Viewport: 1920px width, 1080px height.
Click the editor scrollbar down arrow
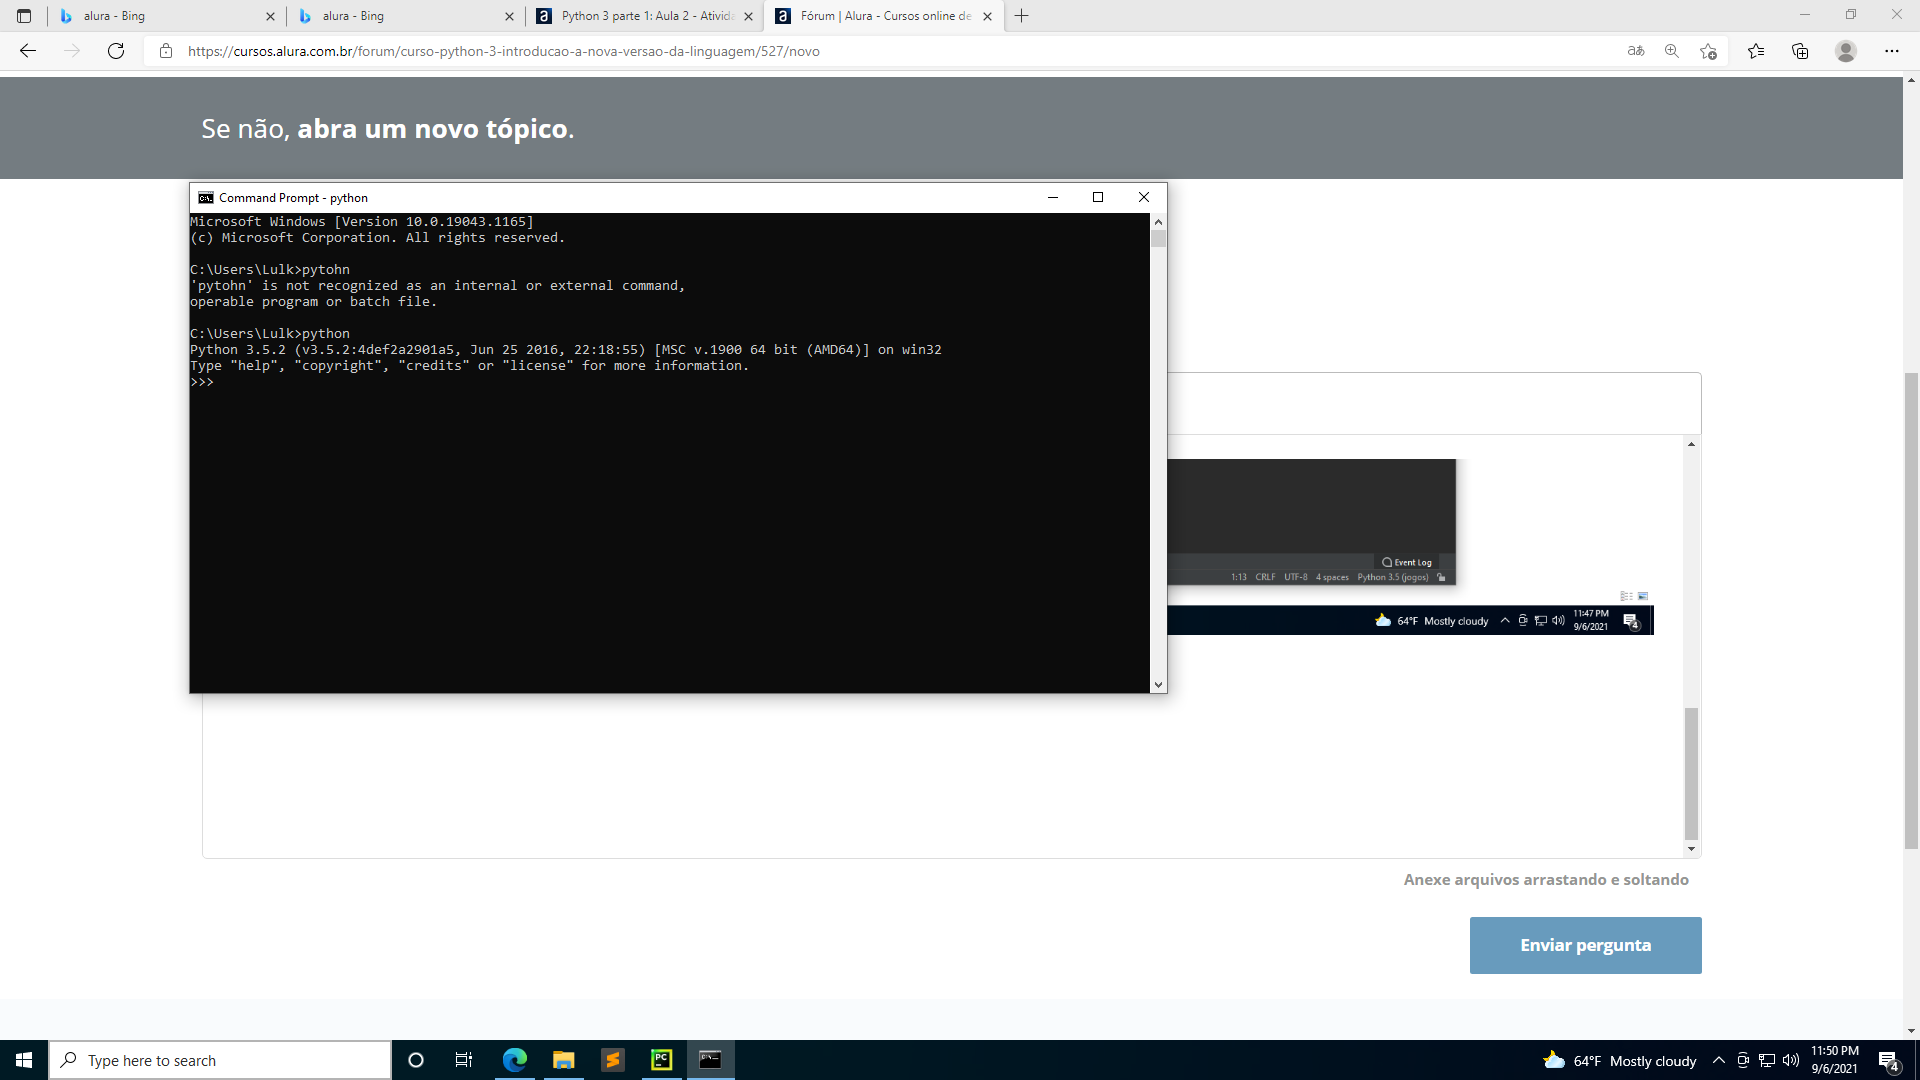pos(1691,849)
